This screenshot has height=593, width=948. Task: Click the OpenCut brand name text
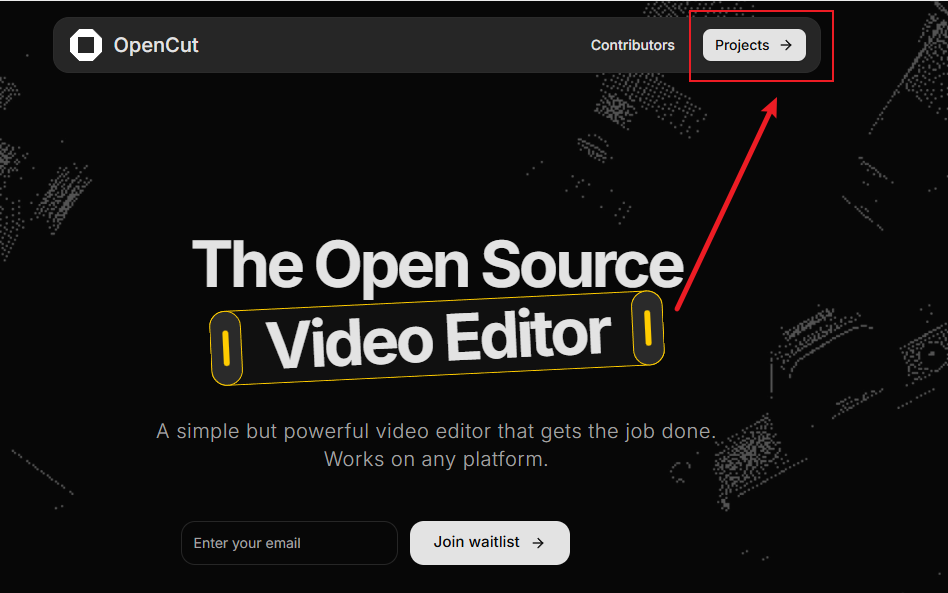pos(156,45)
